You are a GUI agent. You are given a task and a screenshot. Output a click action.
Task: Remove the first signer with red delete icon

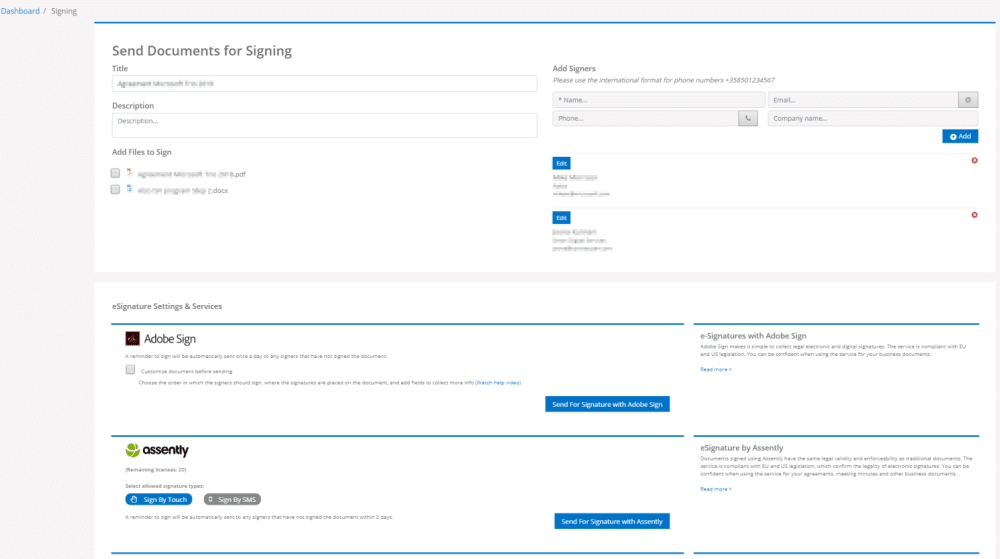974,161
